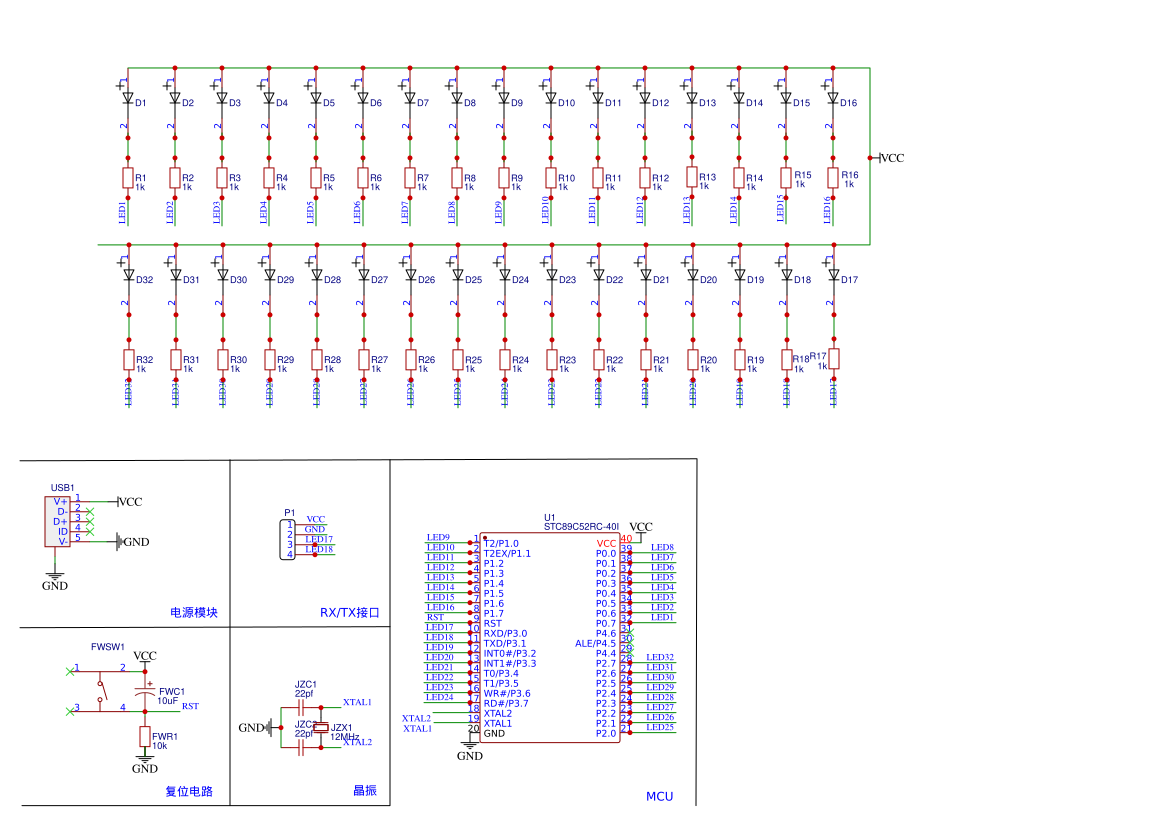This screenshot has height=827, width=1169.
Task: Select the R16 resistor symbol
Action: [x=833, y=177]
